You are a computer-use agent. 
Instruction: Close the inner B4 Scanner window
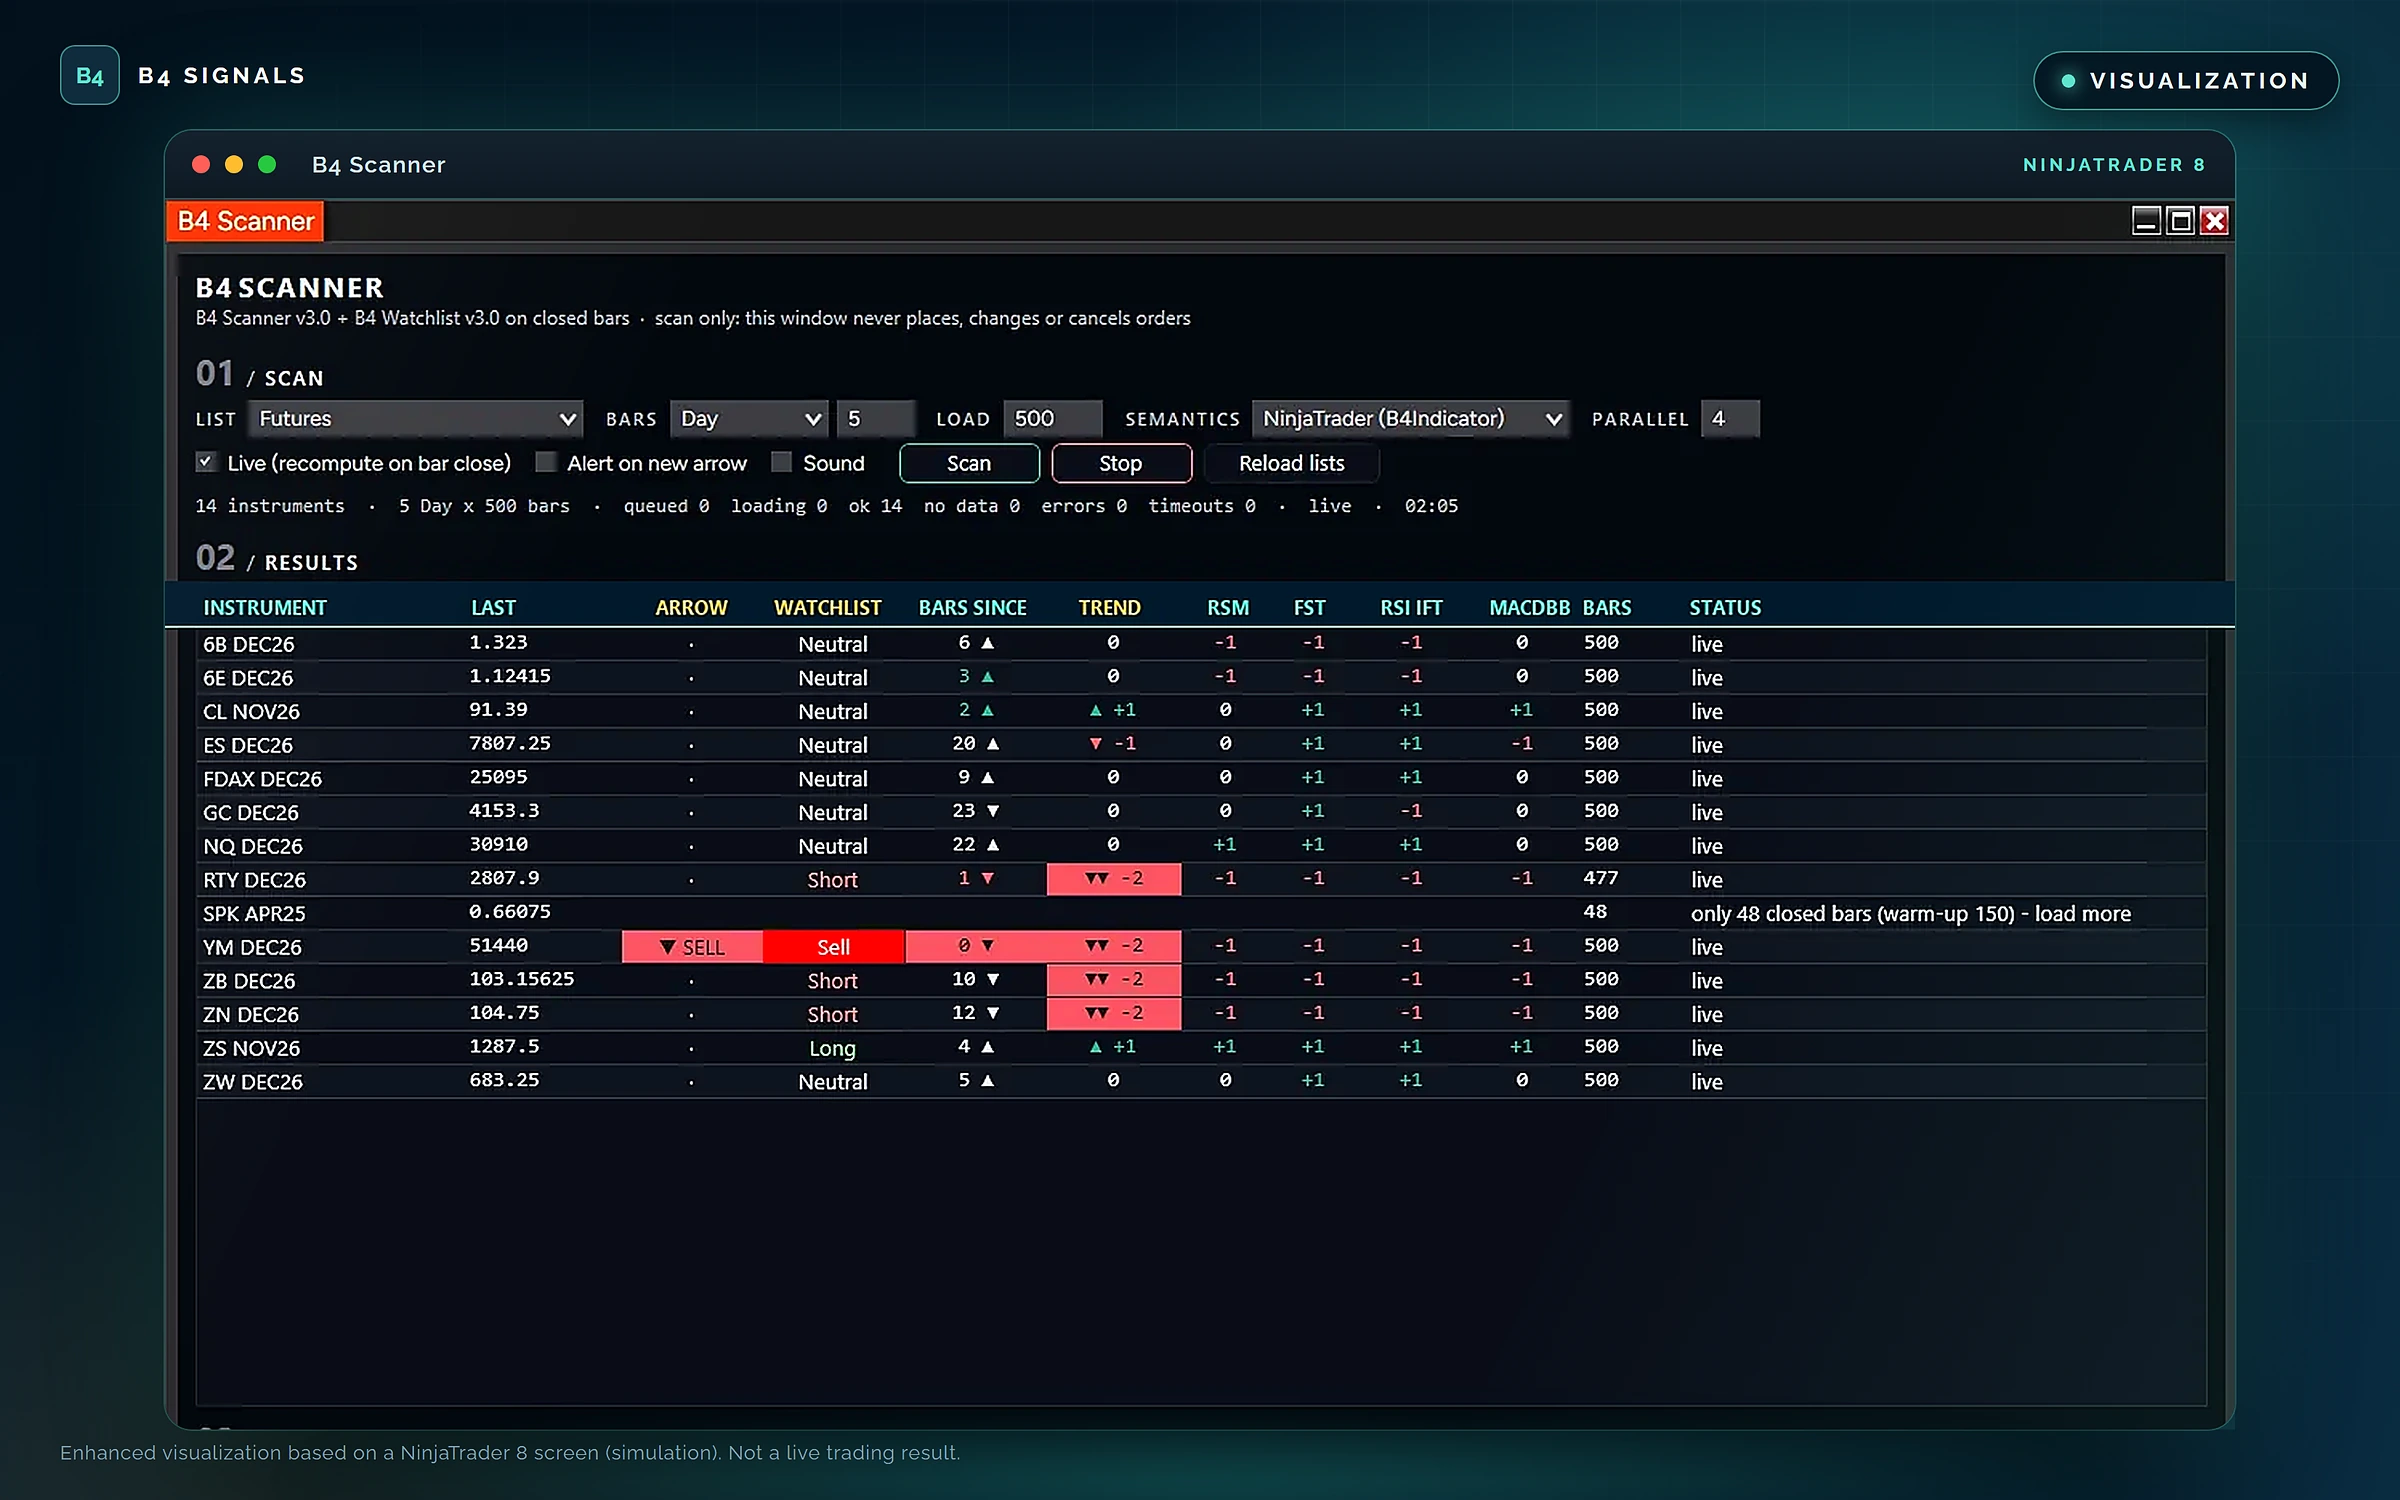tap(2215, 220)
